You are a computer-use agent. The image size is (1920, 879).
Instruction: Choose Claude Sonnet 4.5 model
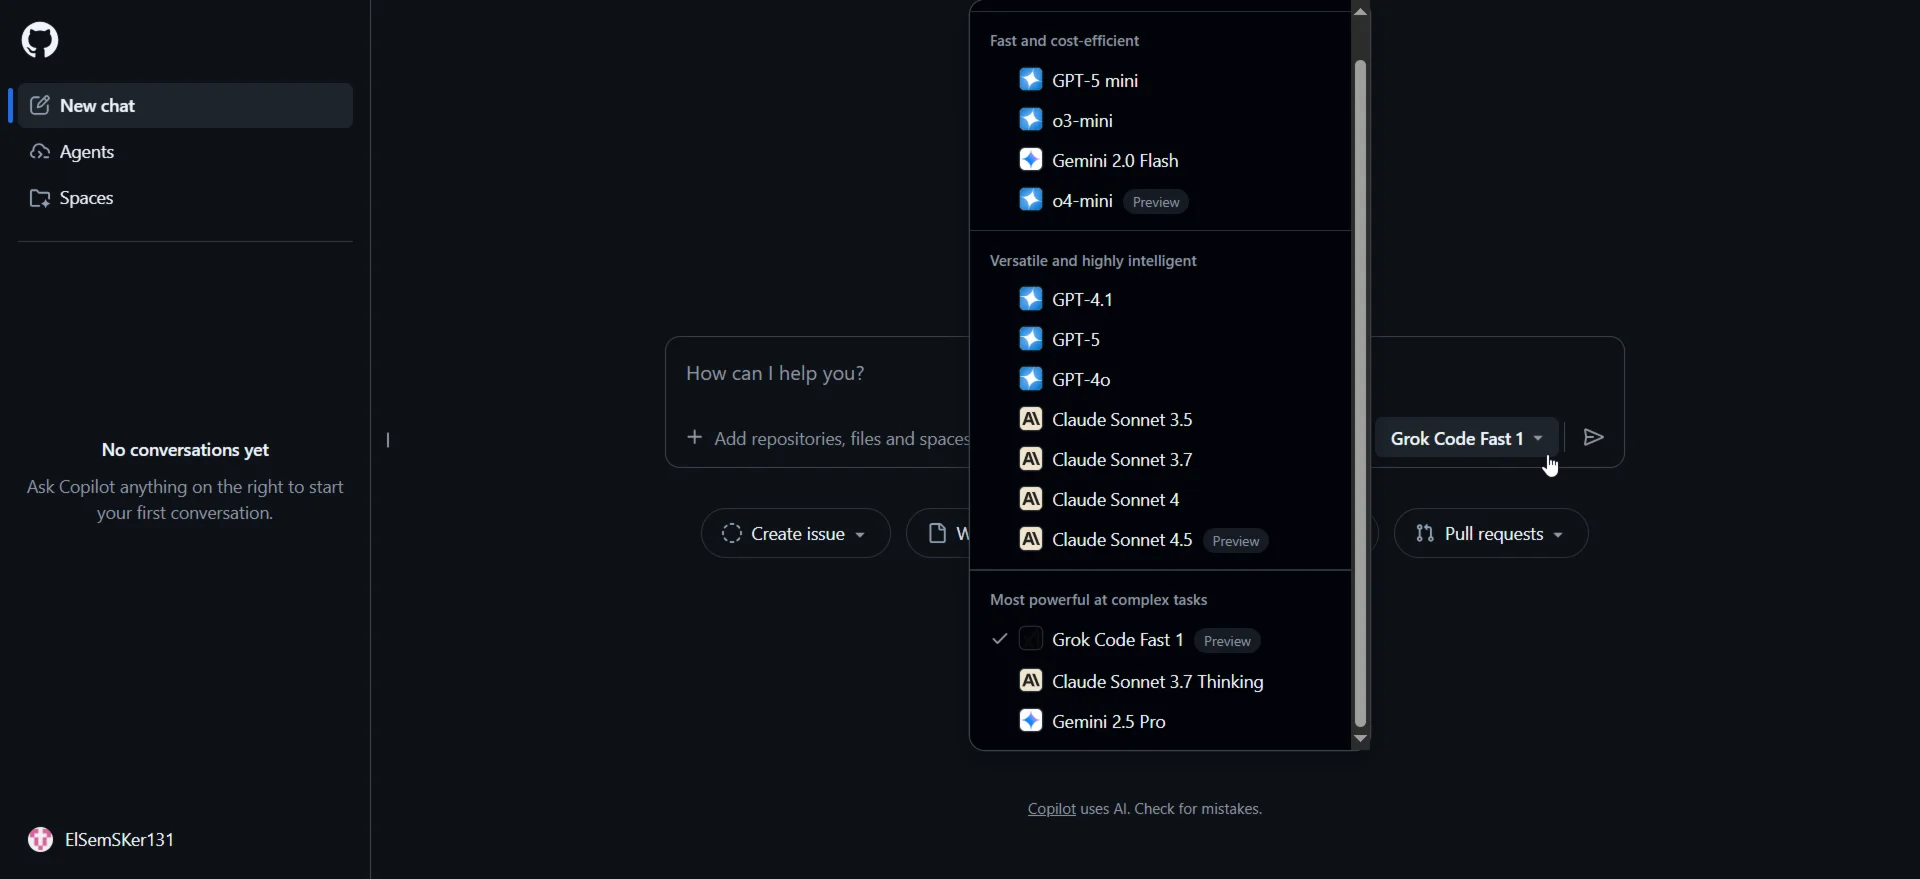[1121, 540]
